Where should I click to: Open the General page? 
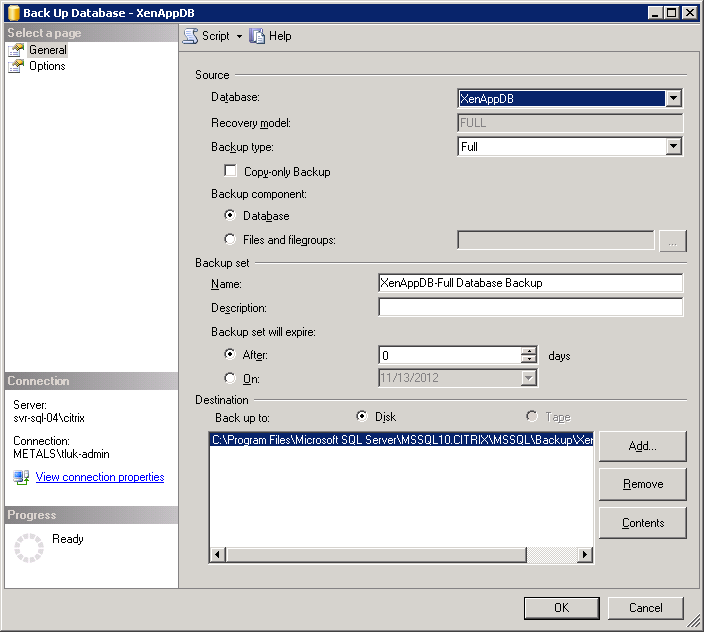click(48, 50)
